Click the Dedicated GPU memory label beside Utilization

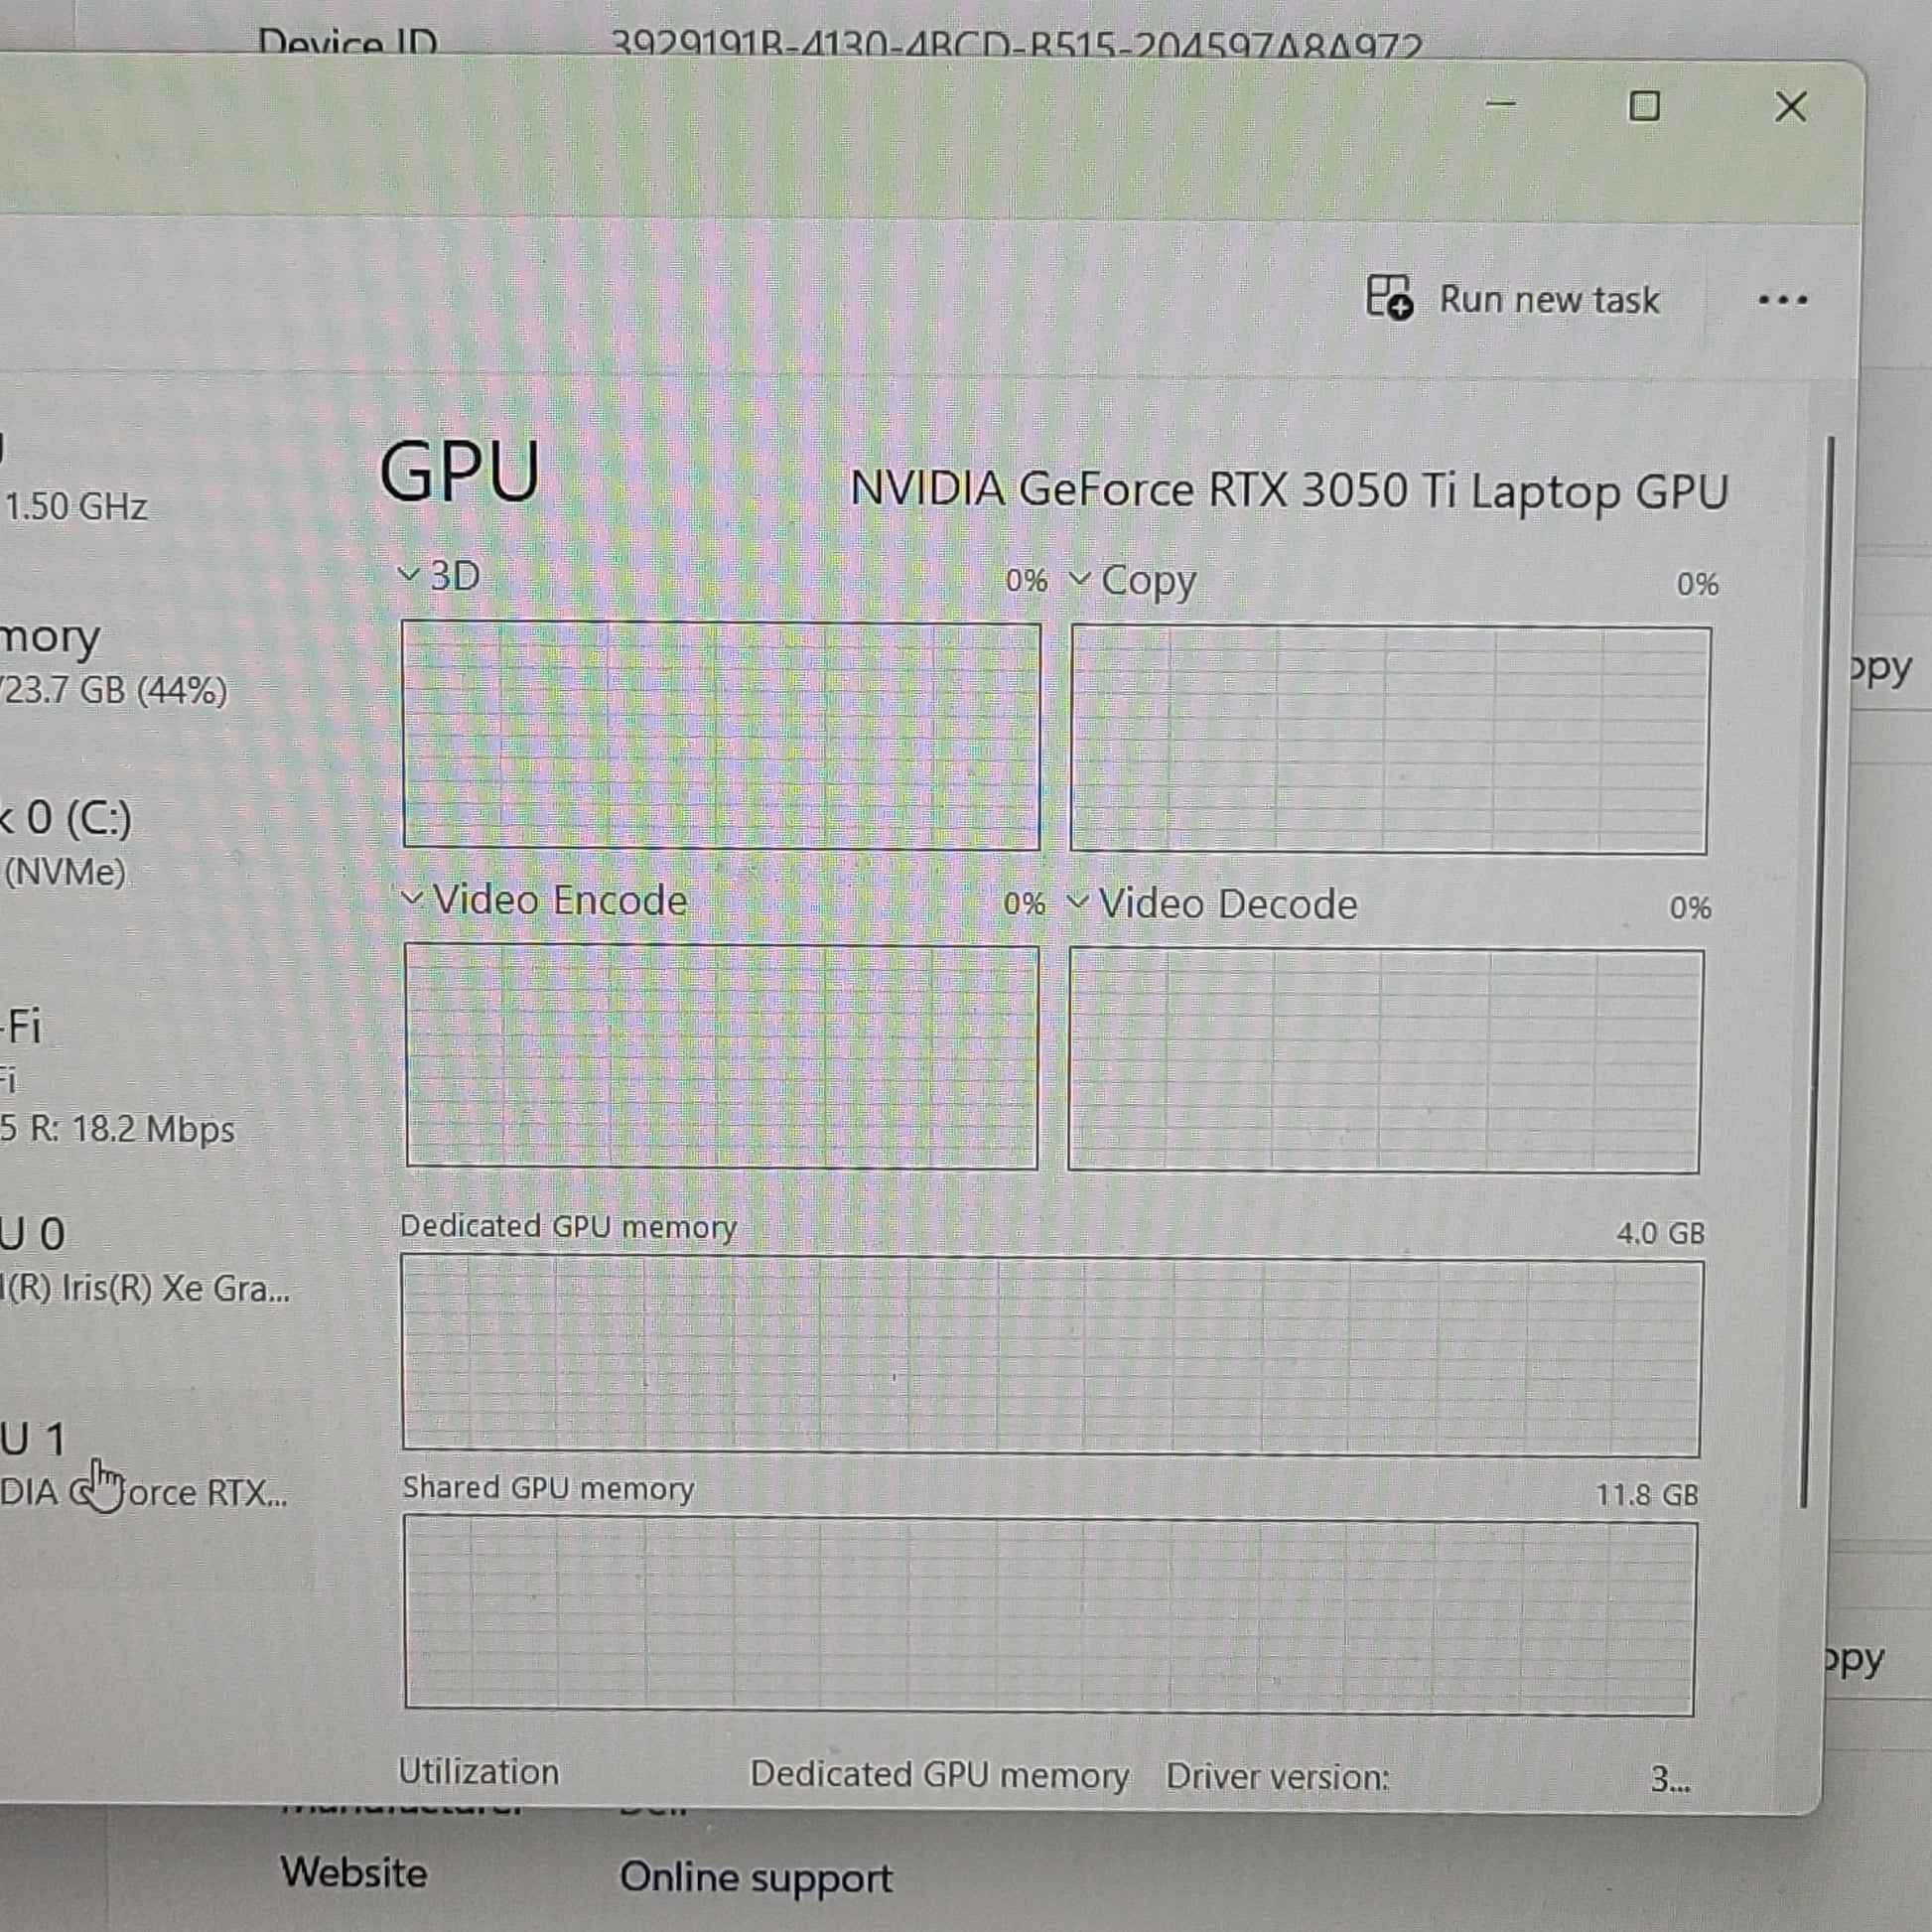(939, 1774)
